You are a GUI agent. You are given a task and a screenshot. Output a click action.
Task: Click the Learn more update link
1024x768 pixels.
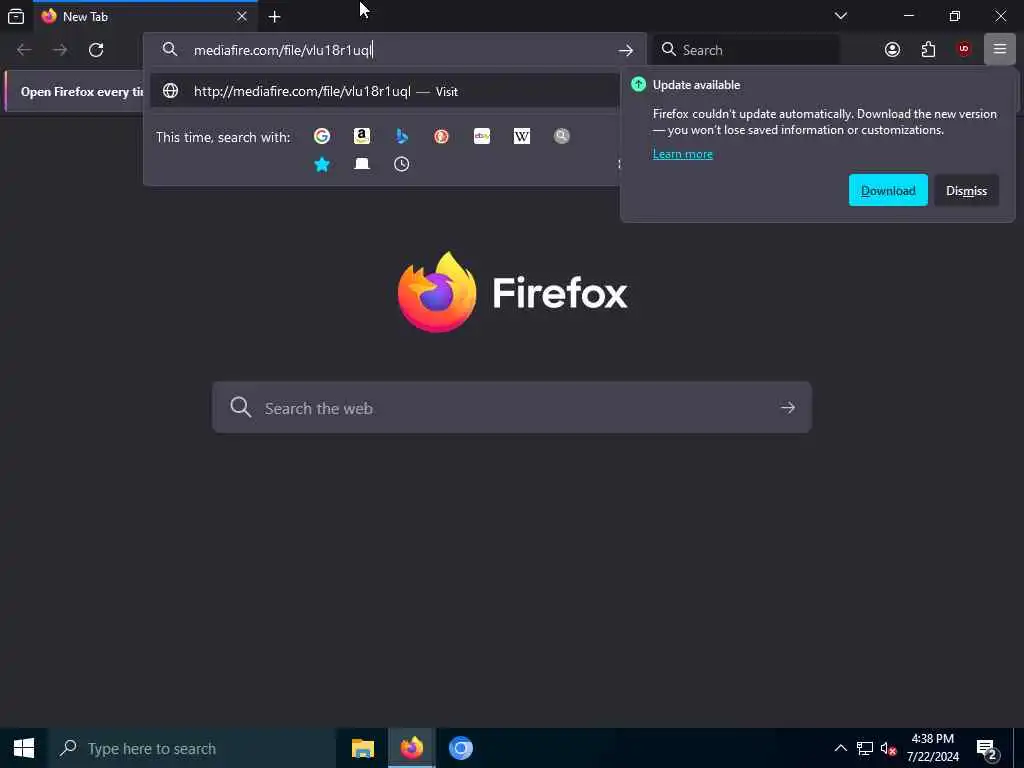coord(682,154)
